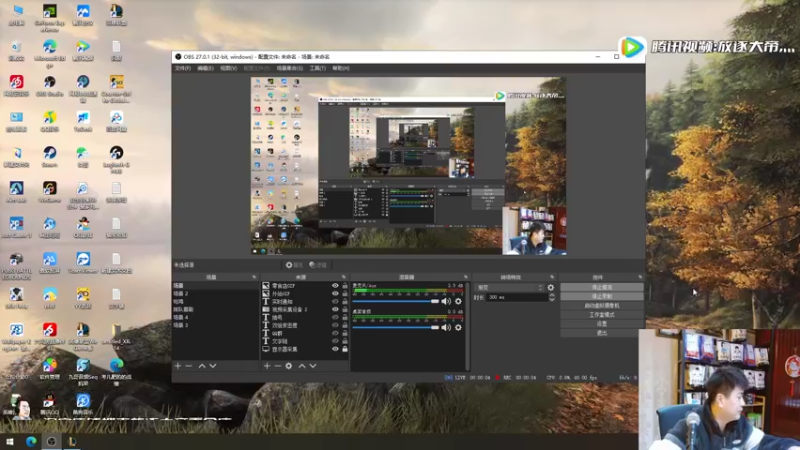Pop out the Controls dock panel
This screenshot has width=800, height=450.
(640, 277)
